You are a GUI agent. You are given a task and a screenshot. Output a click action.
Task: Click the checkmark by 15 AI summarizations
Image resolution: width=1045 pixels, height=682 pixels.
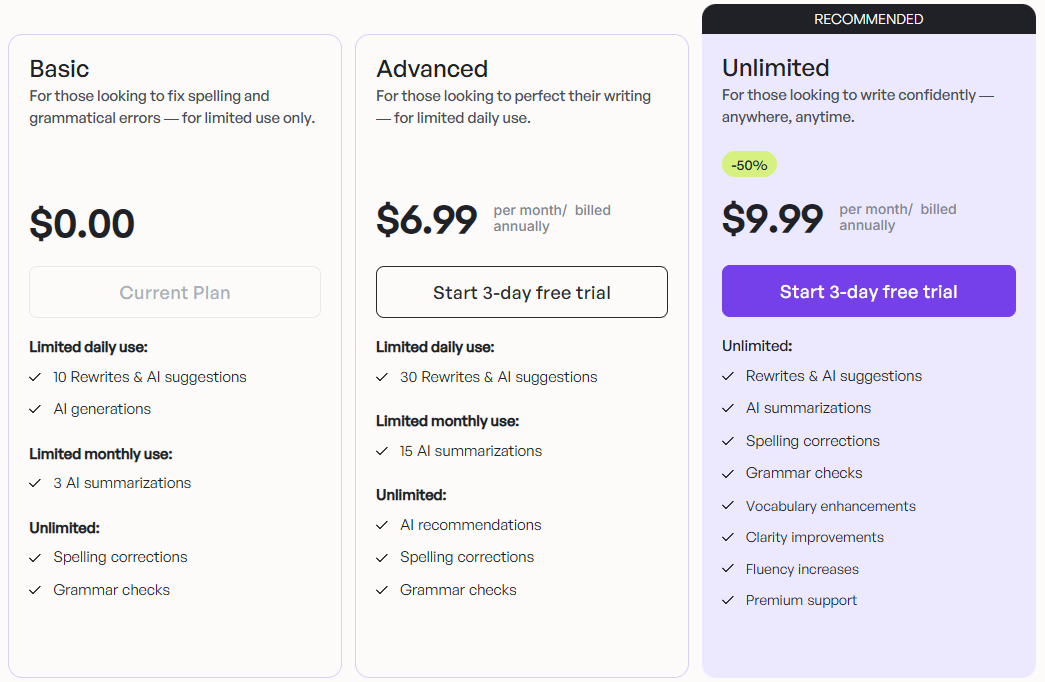[382, 450]
